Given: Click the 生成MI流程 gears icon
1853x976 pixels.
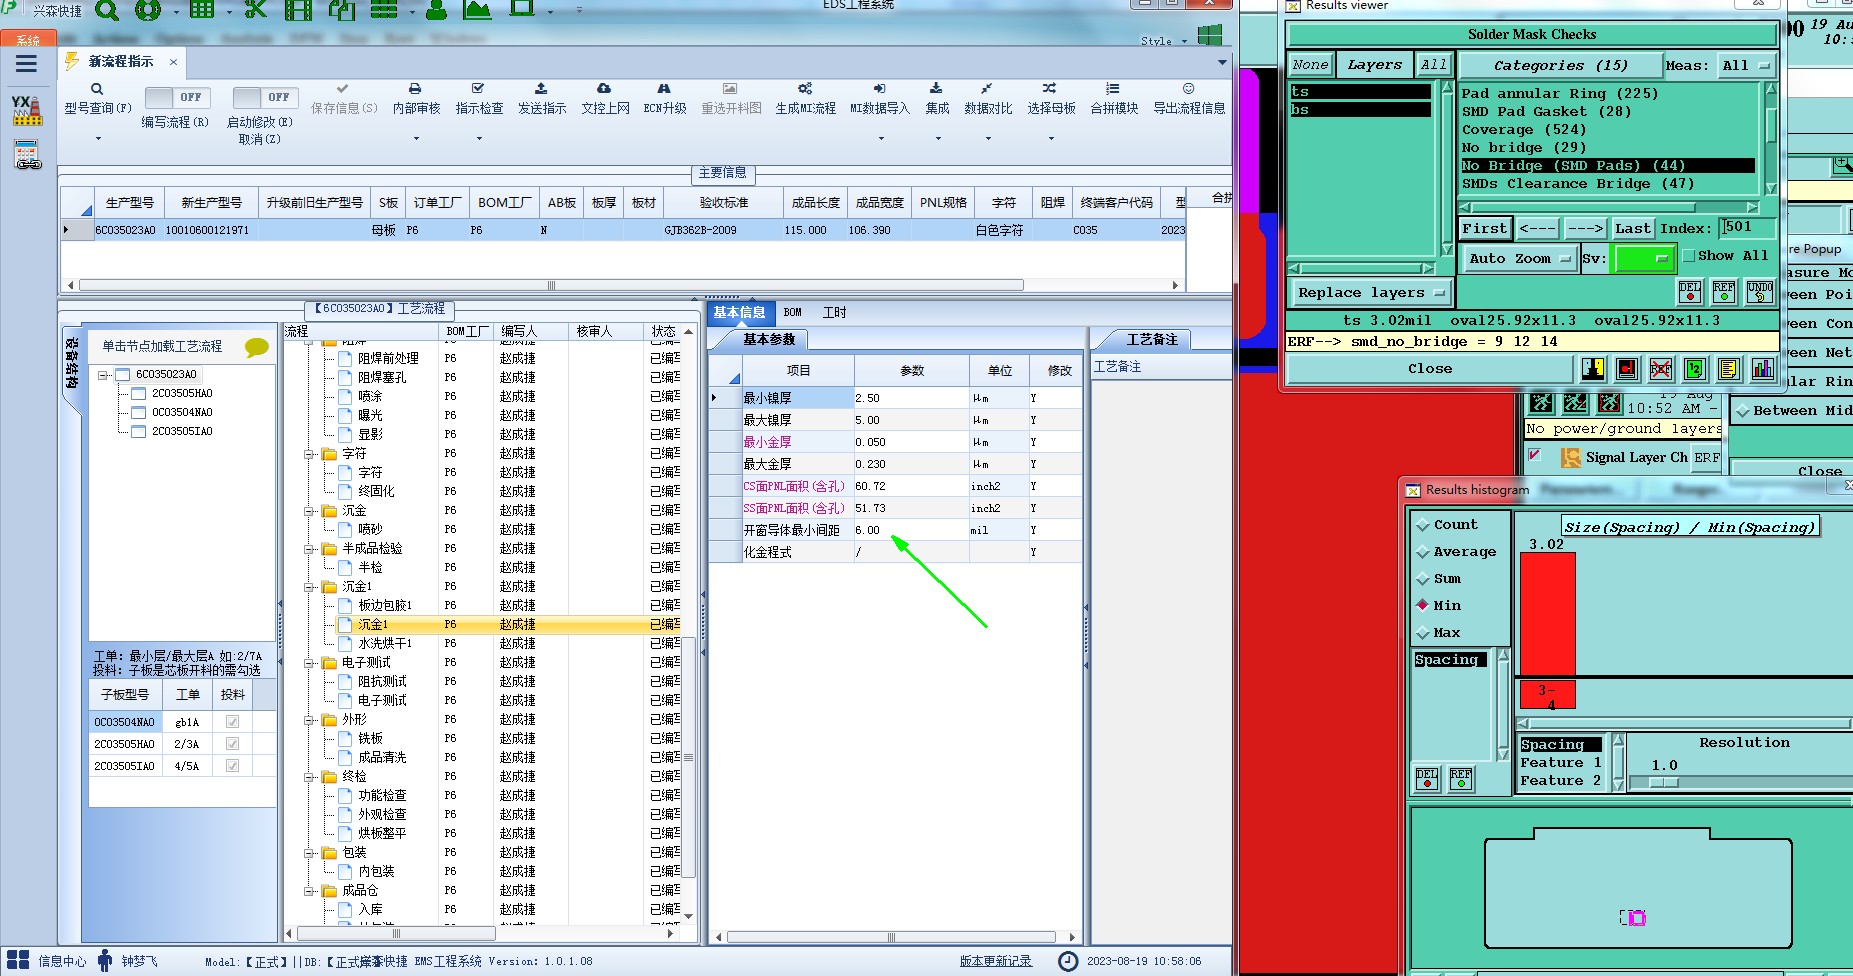Looking at the screenshot, I should (805, 89).
